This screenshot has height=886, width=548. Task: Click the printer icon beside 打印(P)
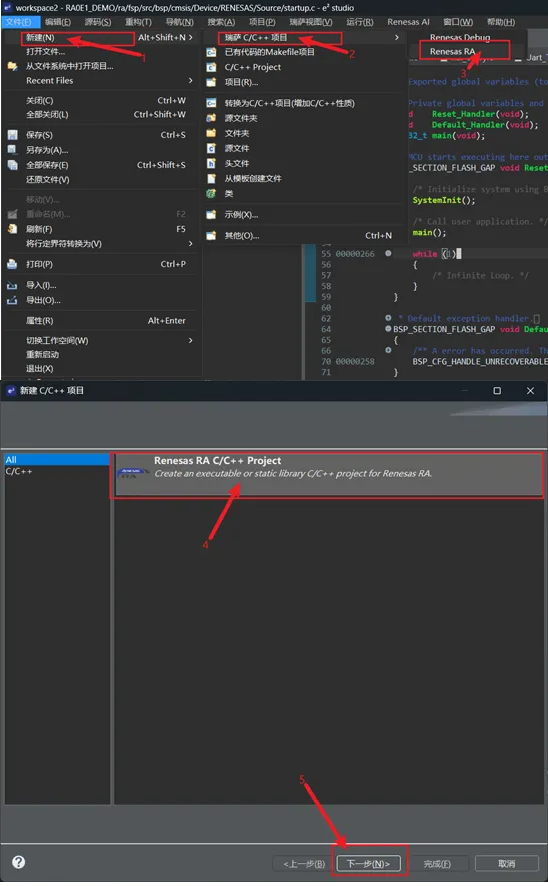[12, 264]
